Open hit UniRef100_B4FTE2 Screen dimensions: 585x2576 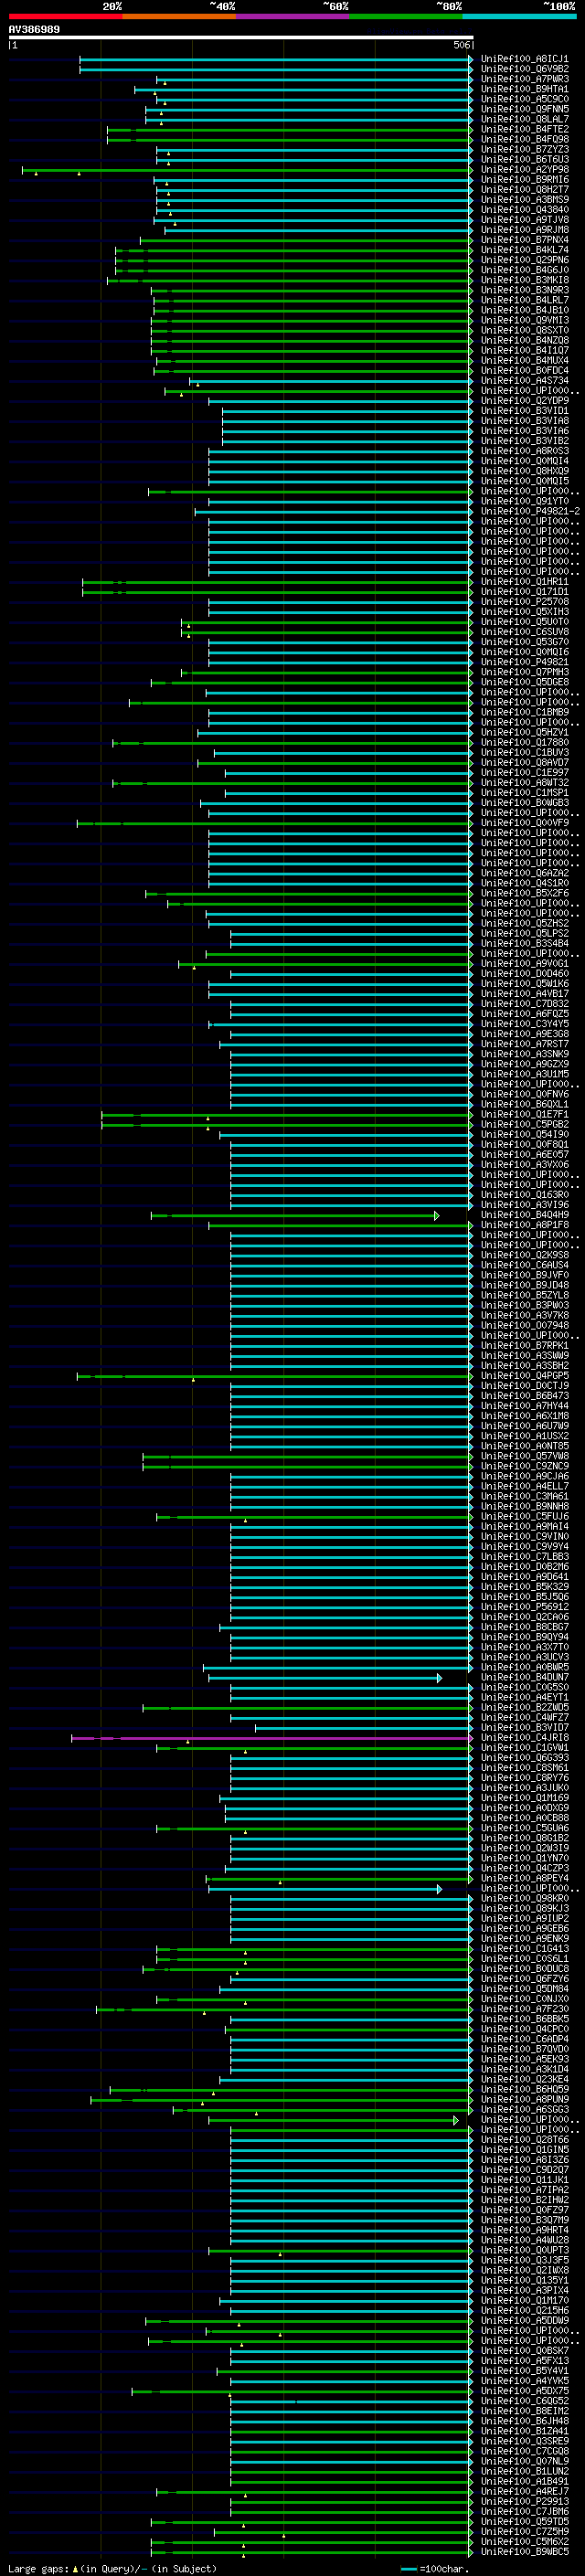point(525,129)
